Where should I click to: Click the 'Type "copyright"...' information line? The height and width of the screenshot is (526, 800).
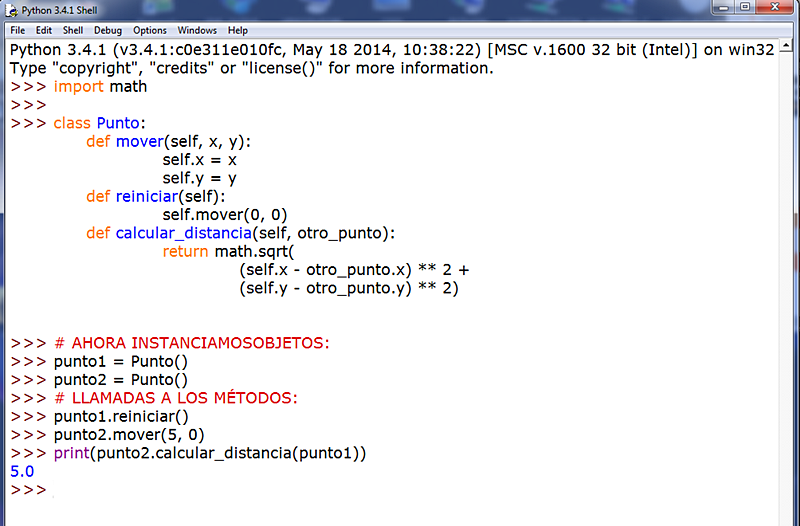click(x=252, y=68)
